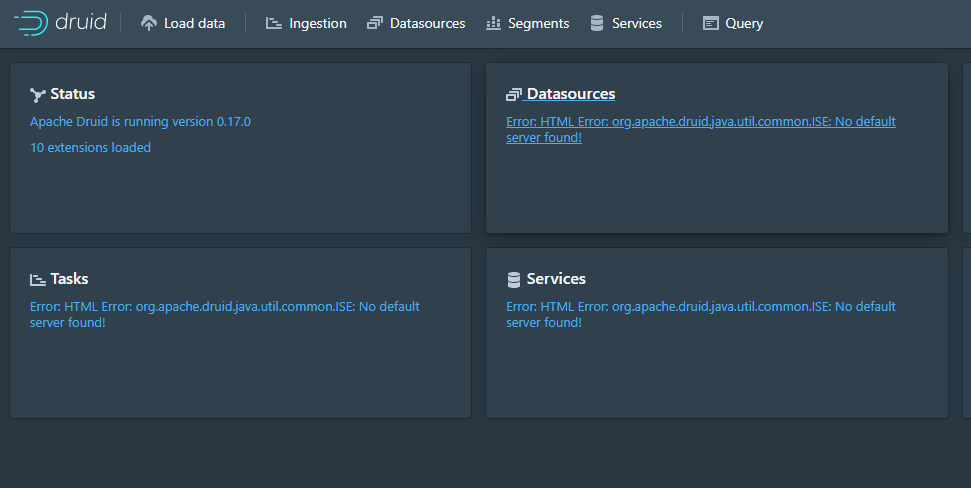Click the 10 extensions loaded link

[90, 147]
